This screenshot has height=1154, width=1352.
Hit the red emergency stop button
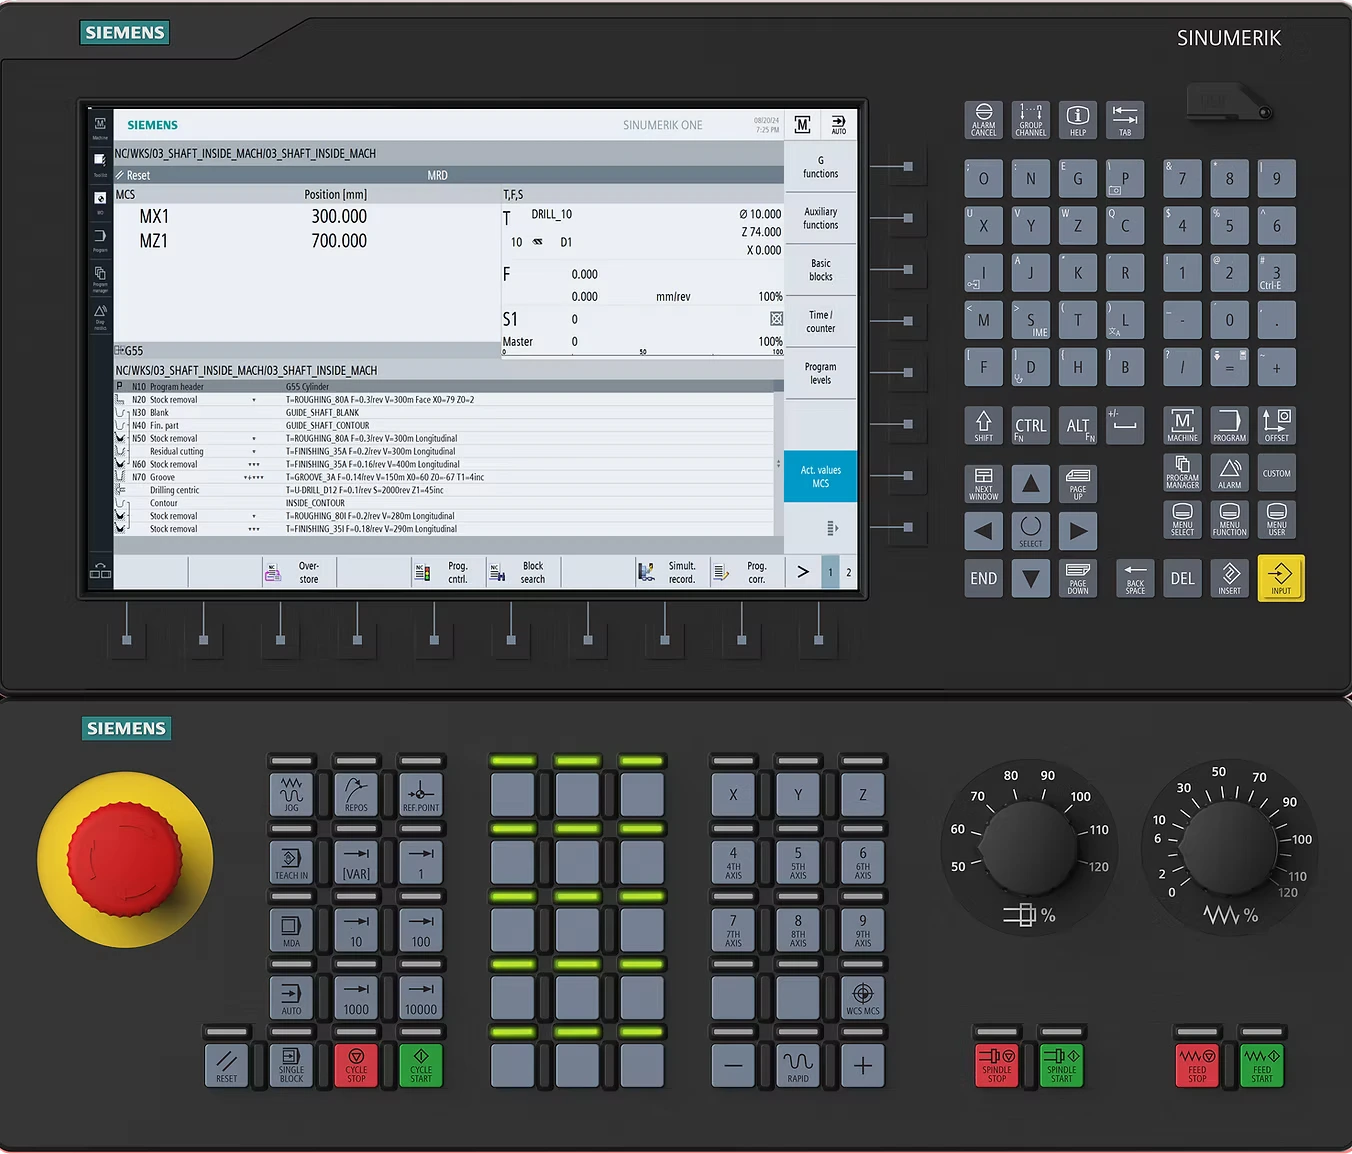point(125,859)
